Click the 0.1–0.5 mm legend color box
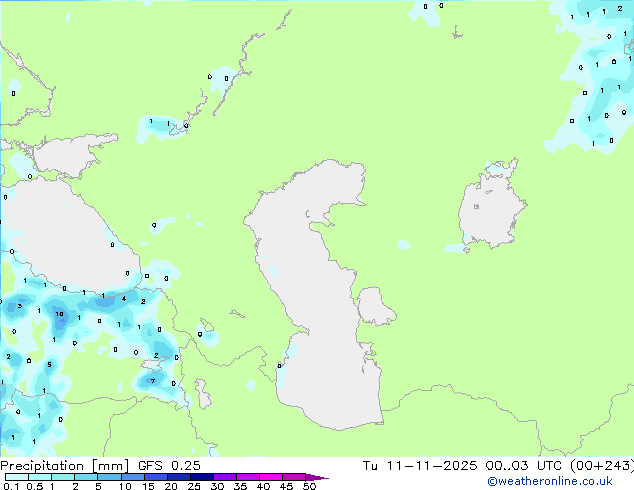Screen dimensions: 634x490 pyautogui.click(x=17, y=477)
